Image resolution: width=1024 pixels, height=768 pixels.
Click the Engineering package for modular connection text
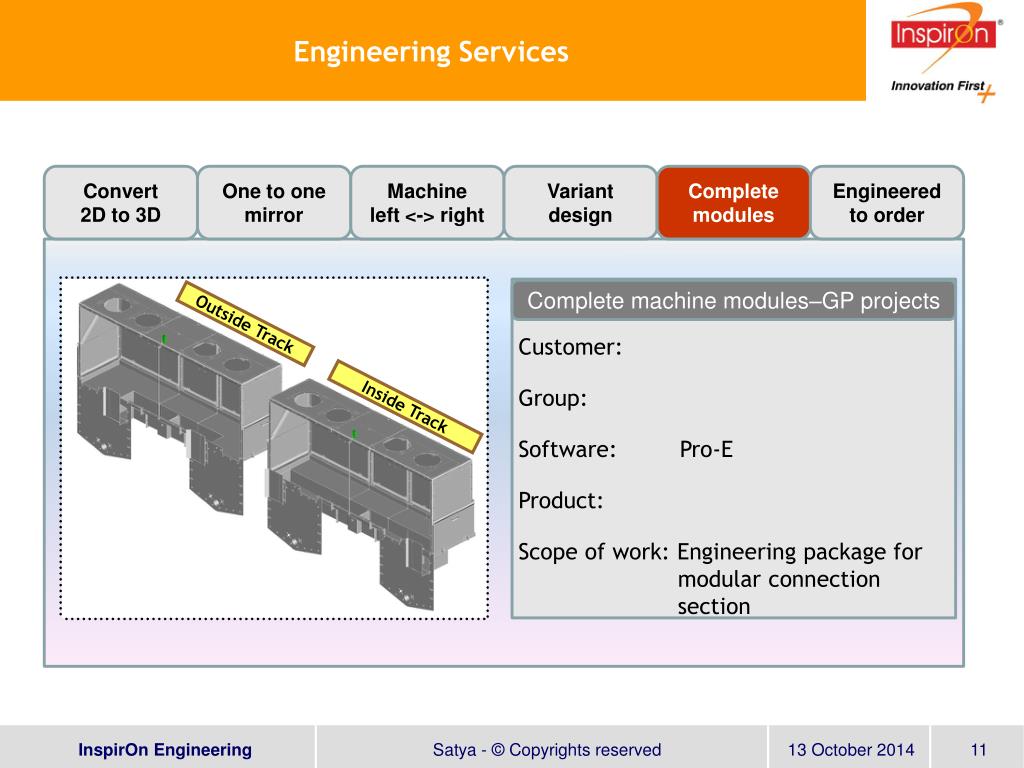pyautogui.click(x=799, y=579)
